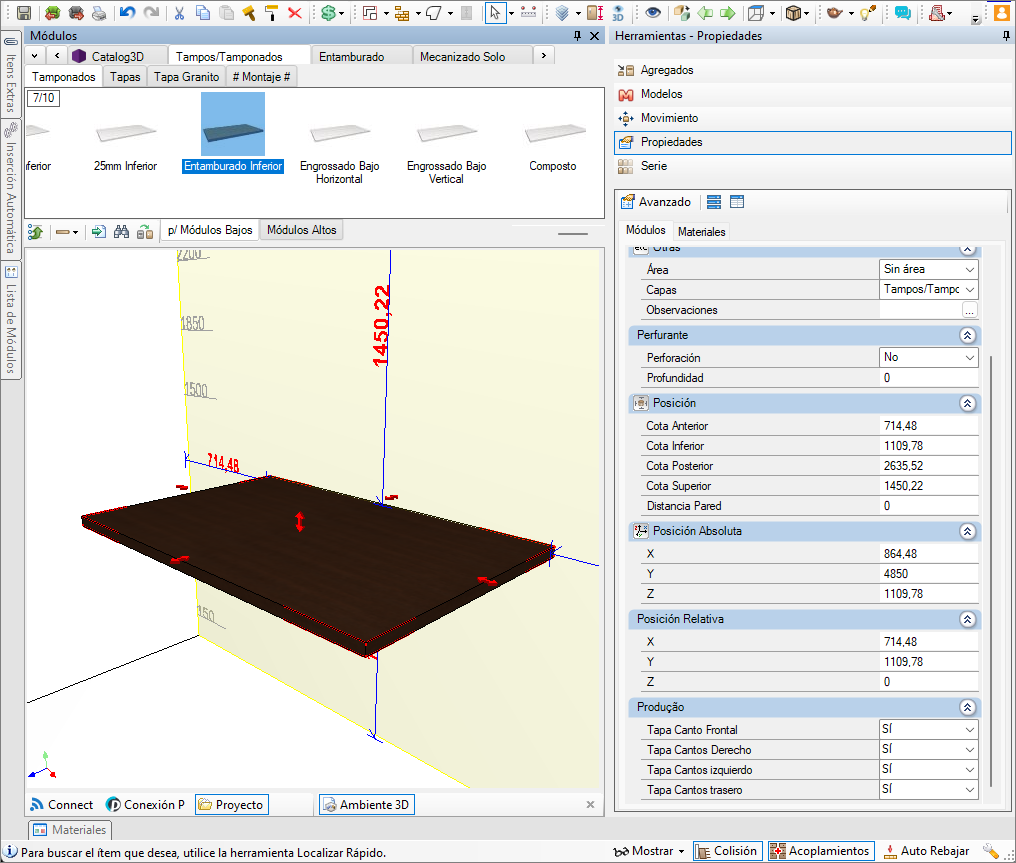Open the Lista de Módulos side tab
1016x863 pixels.
click(x=11, y=320)
